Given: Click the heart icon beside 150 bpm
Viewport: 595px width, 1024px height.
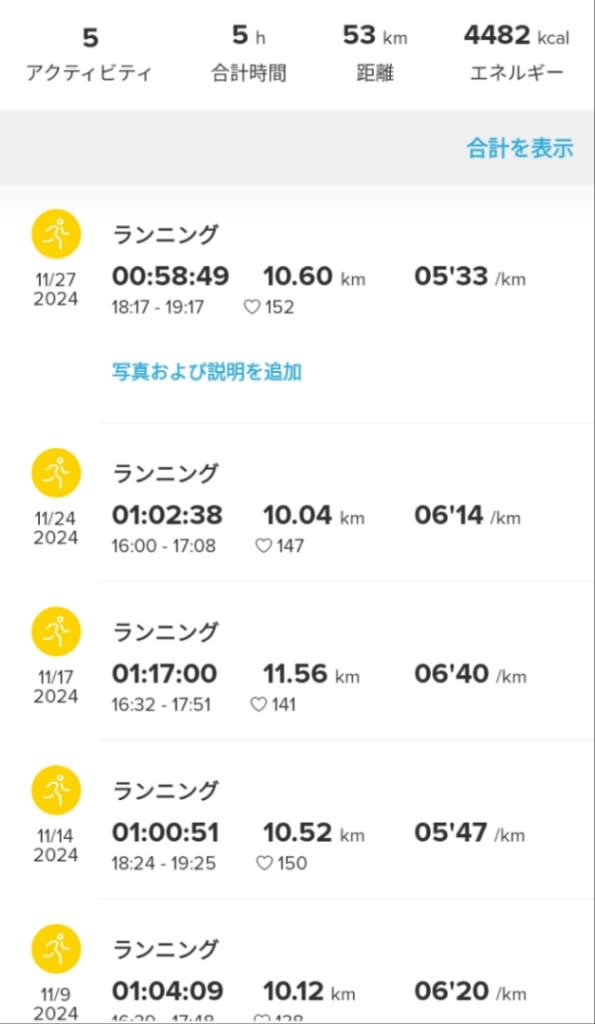Looking at the screenshot, I should point(264,863).
